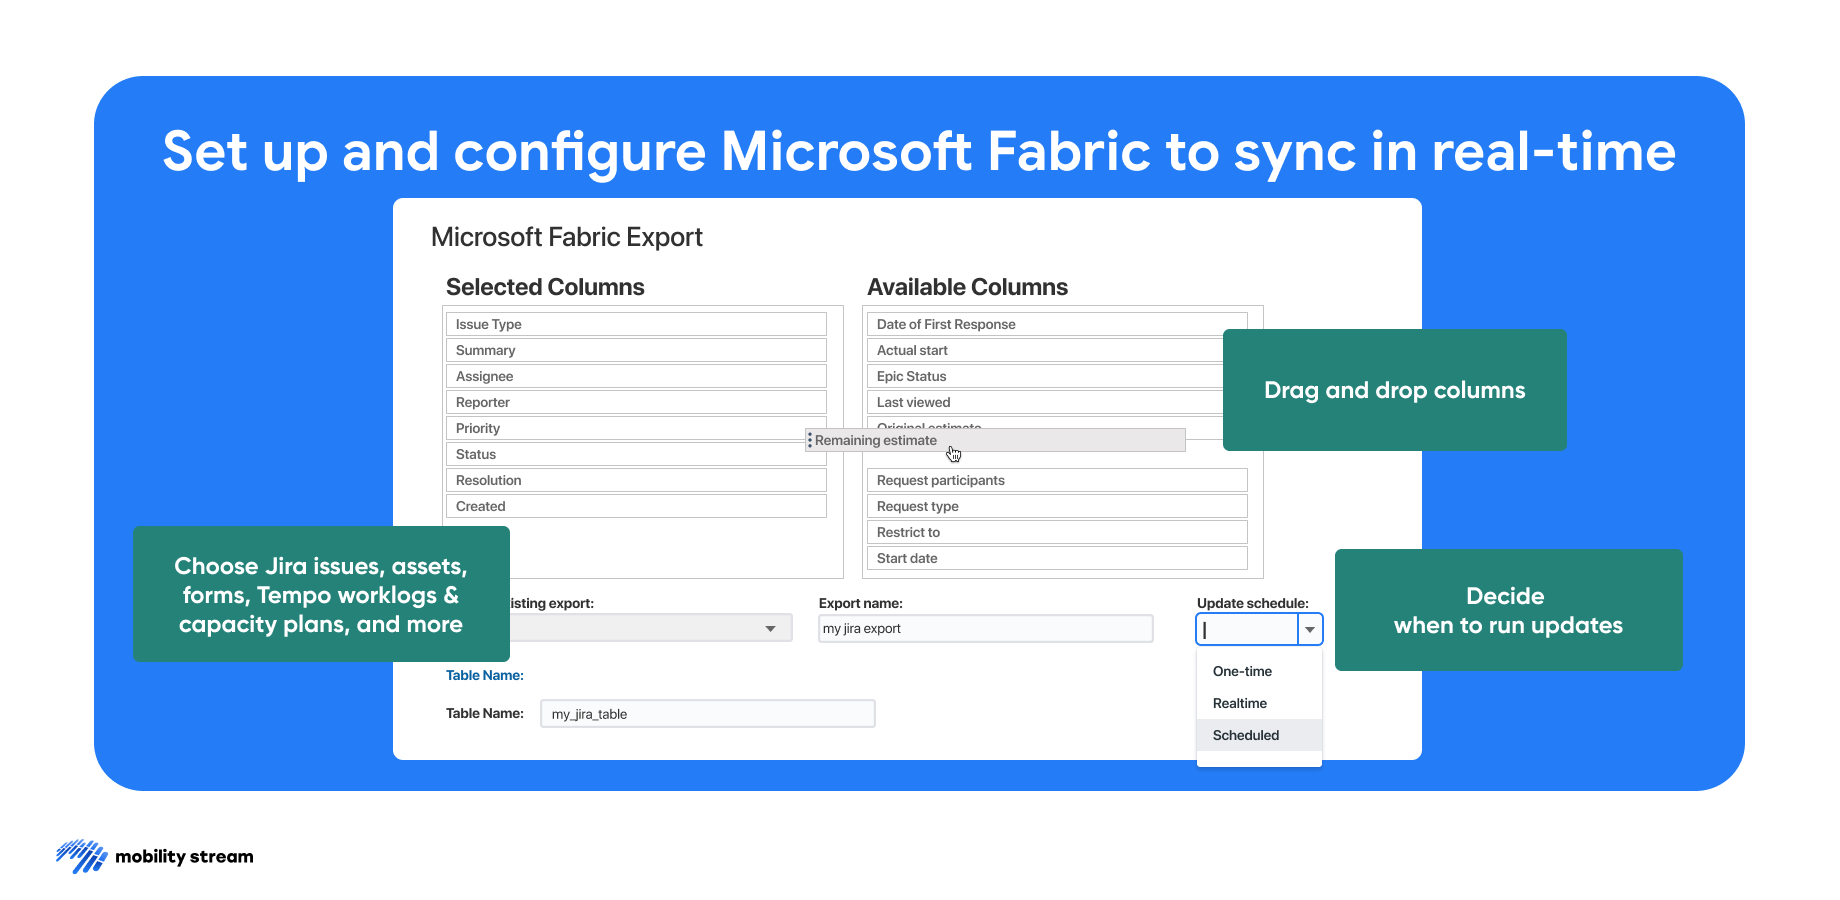Click the Selected Columns heading
The height and width of the screenshot is (900, 1840).
(x=545, y=287)
